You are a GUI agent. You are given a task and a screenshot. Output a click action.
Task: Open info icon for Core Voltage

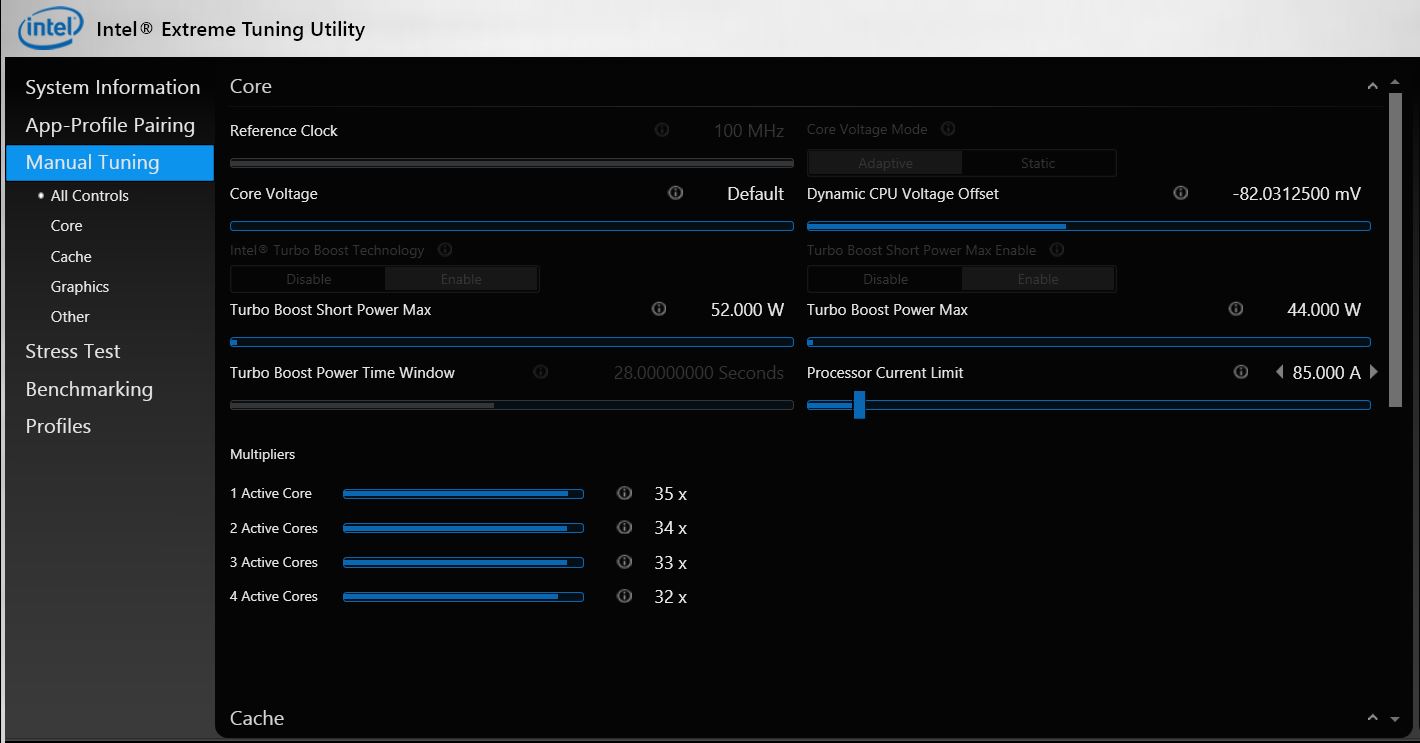click(676, 193)
